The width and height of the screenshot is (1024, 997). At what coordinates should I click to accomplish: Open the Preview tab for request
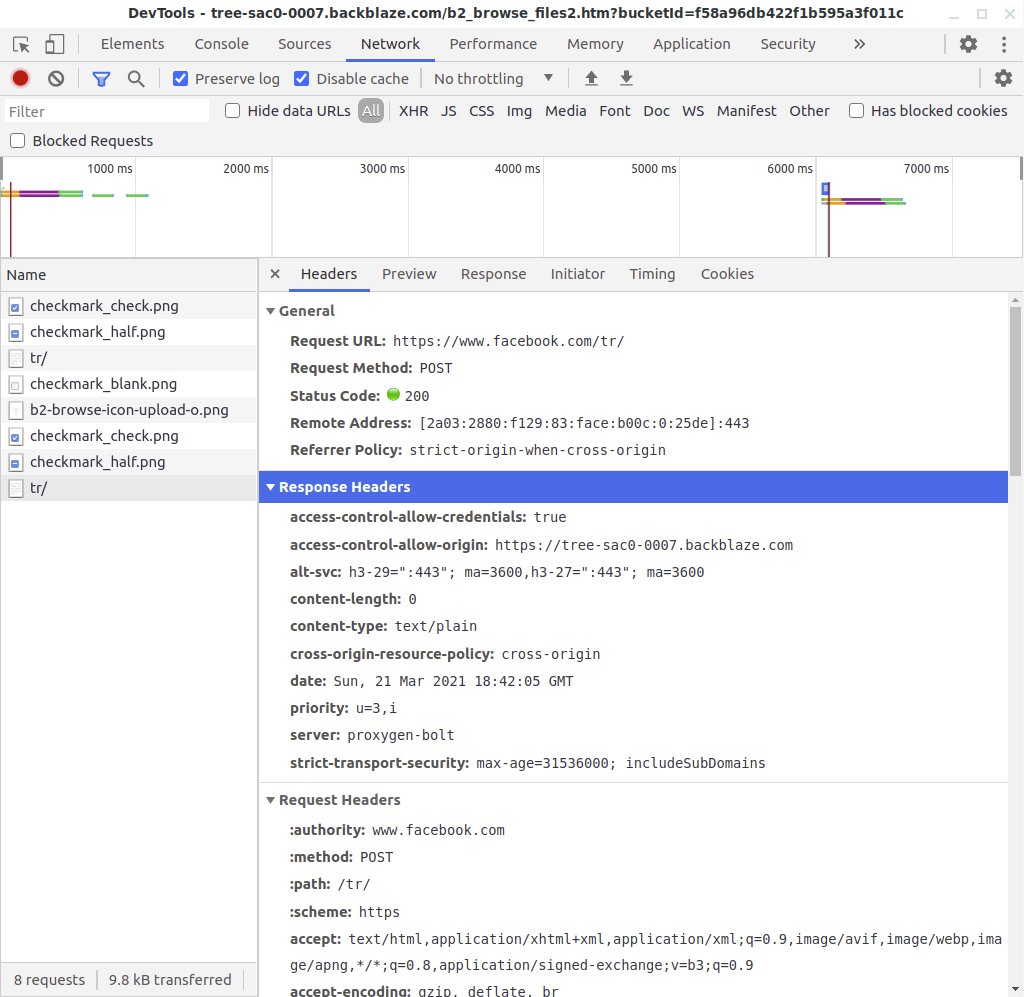click(x=409, y=274)
